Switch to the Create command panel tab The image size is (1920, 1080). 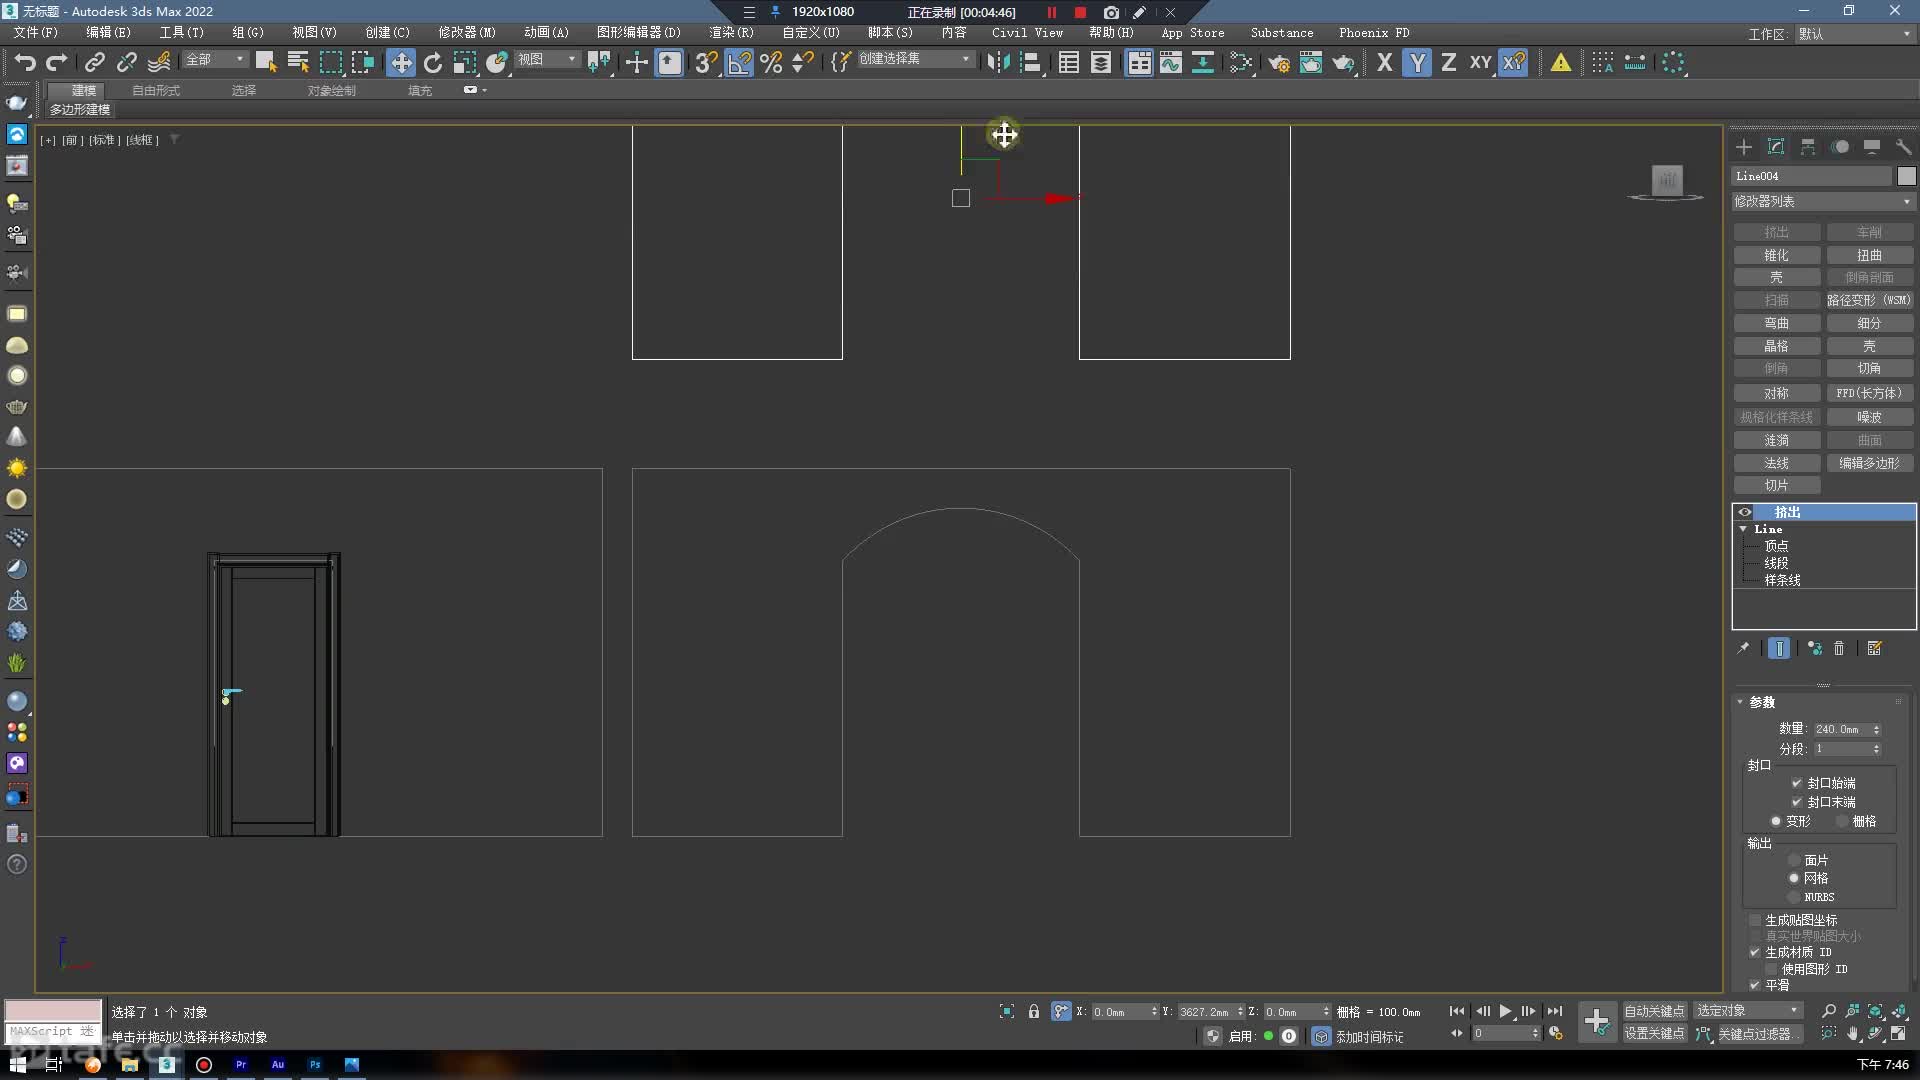[x=1744, y=147]
